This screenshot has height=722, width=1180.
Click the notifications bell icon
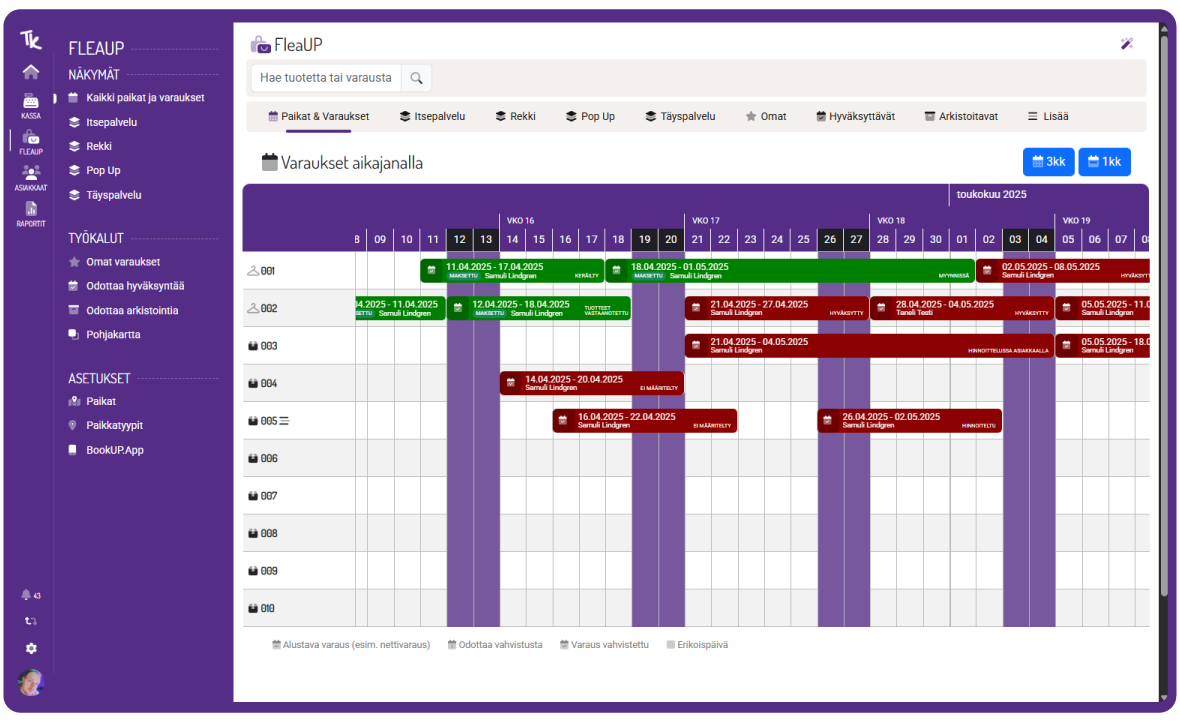27,595
